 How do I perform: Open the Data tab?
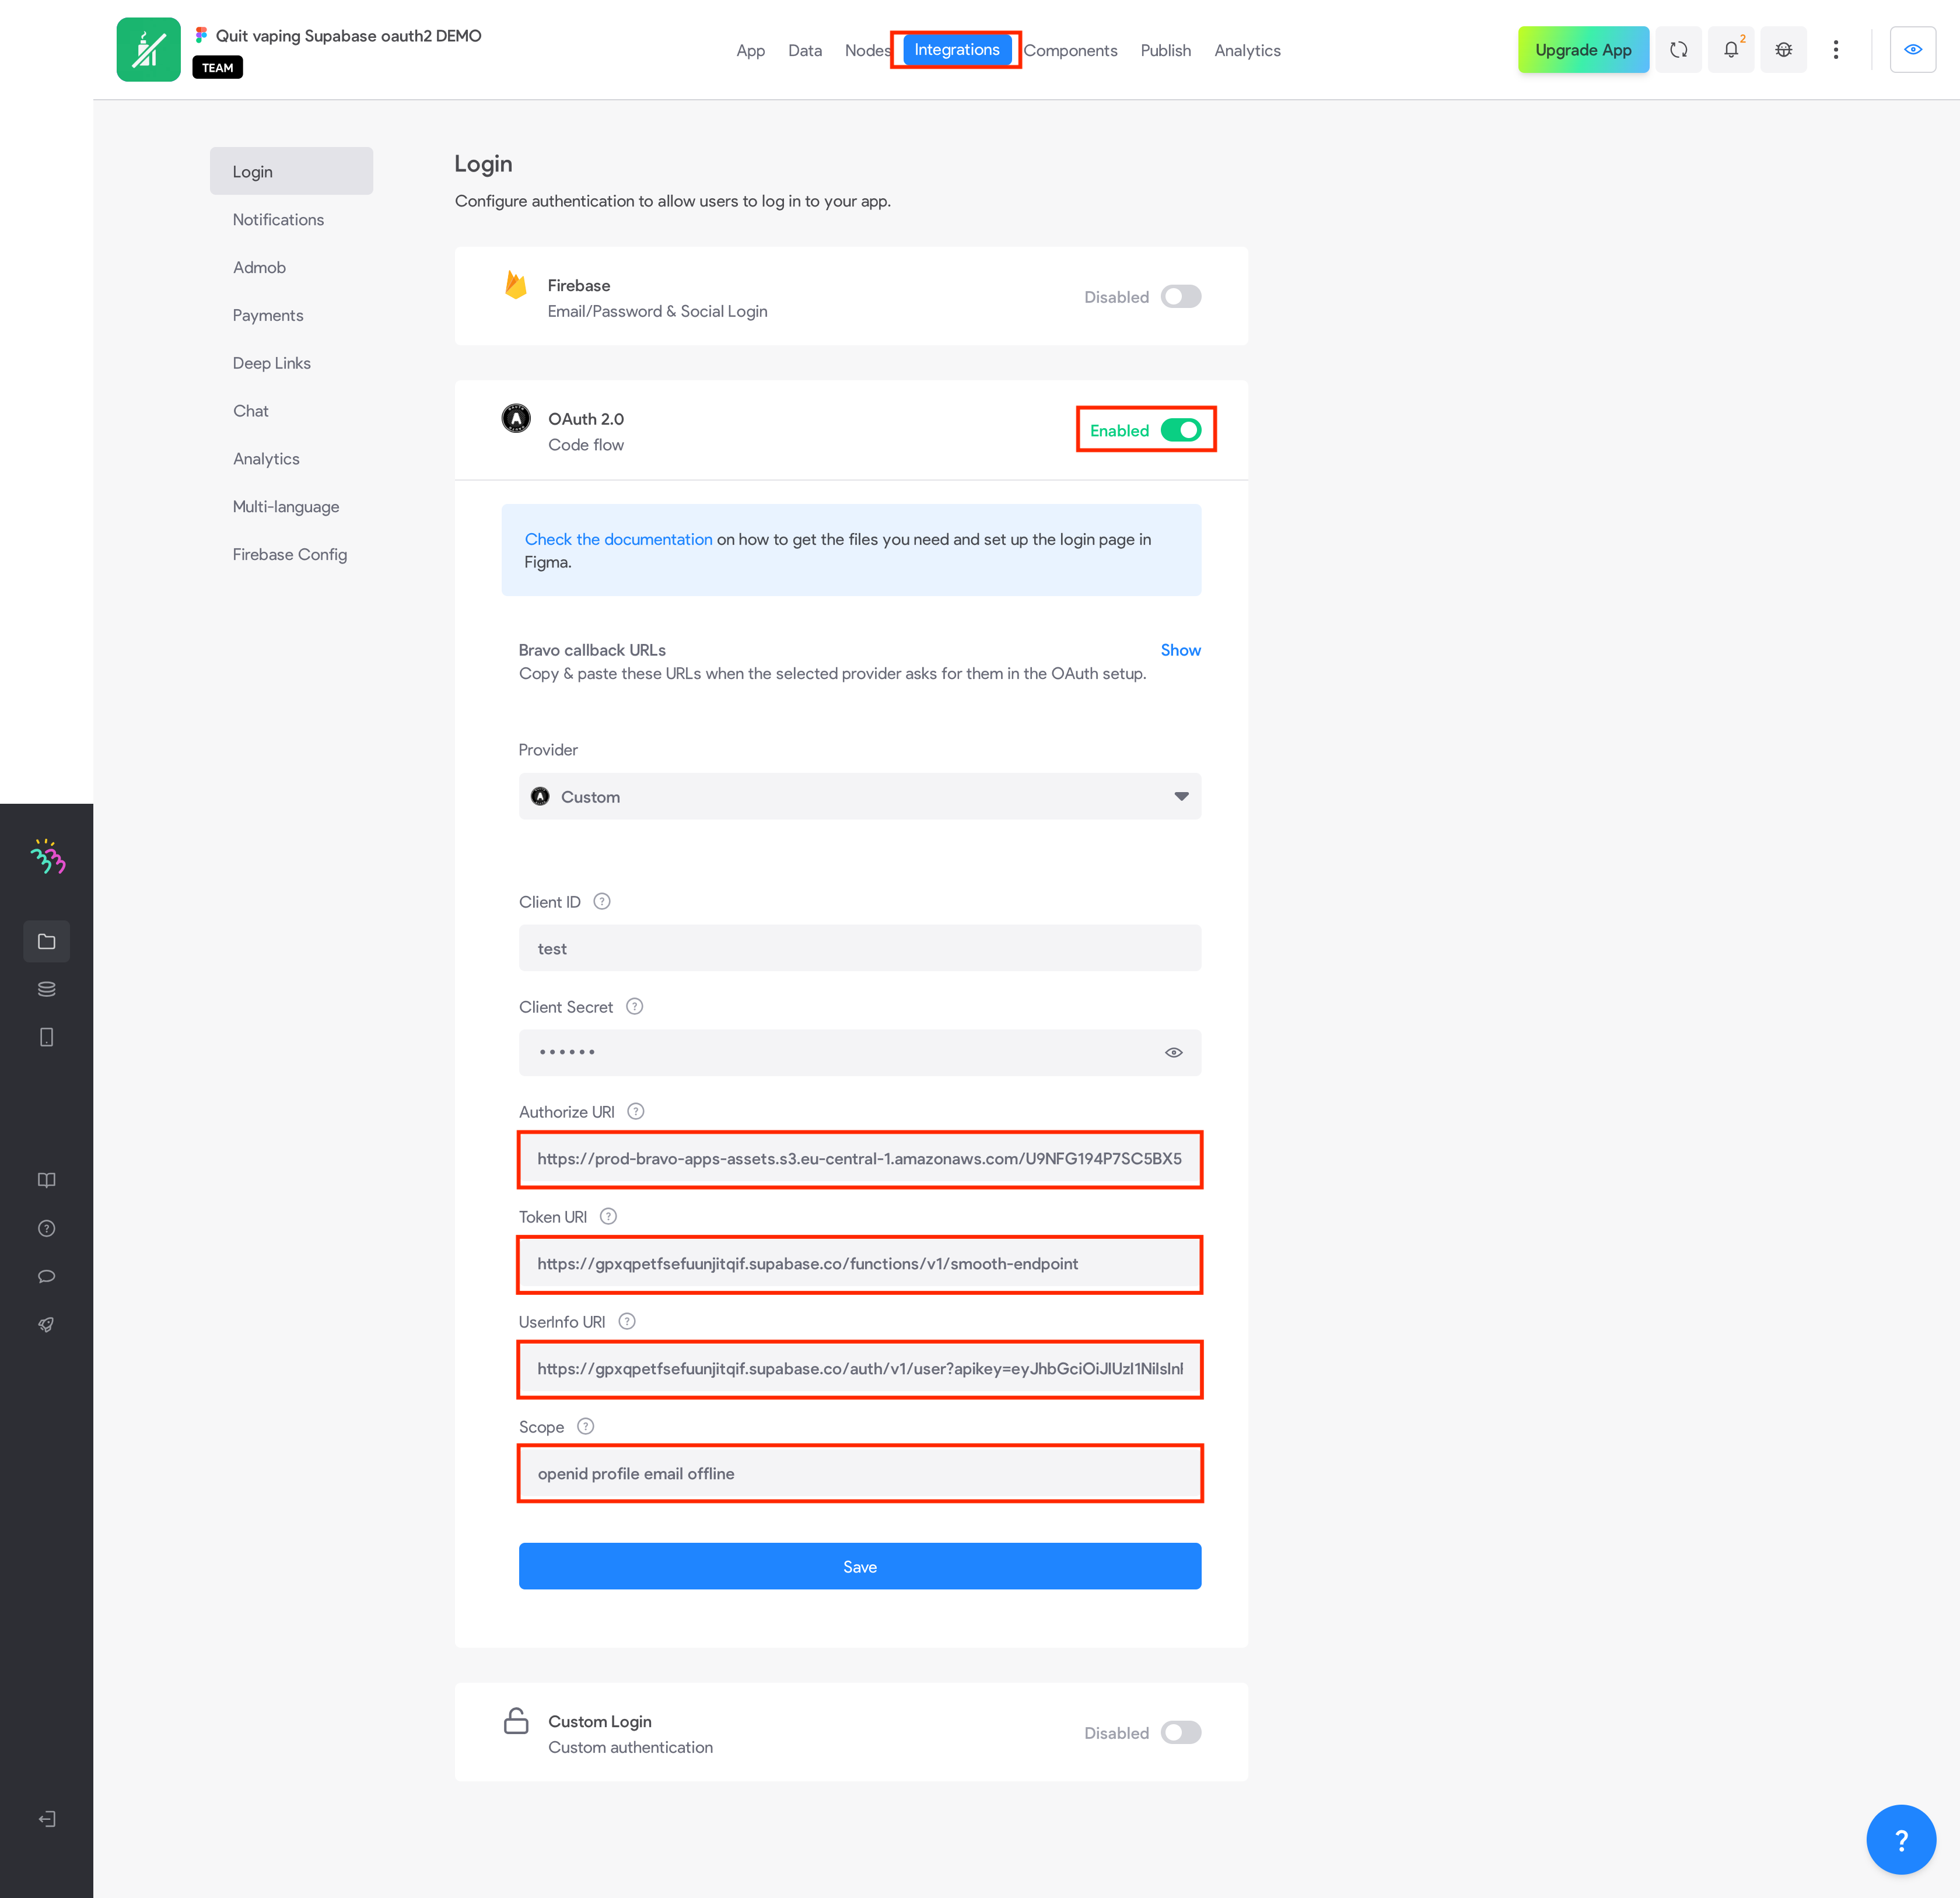[805, 50]
